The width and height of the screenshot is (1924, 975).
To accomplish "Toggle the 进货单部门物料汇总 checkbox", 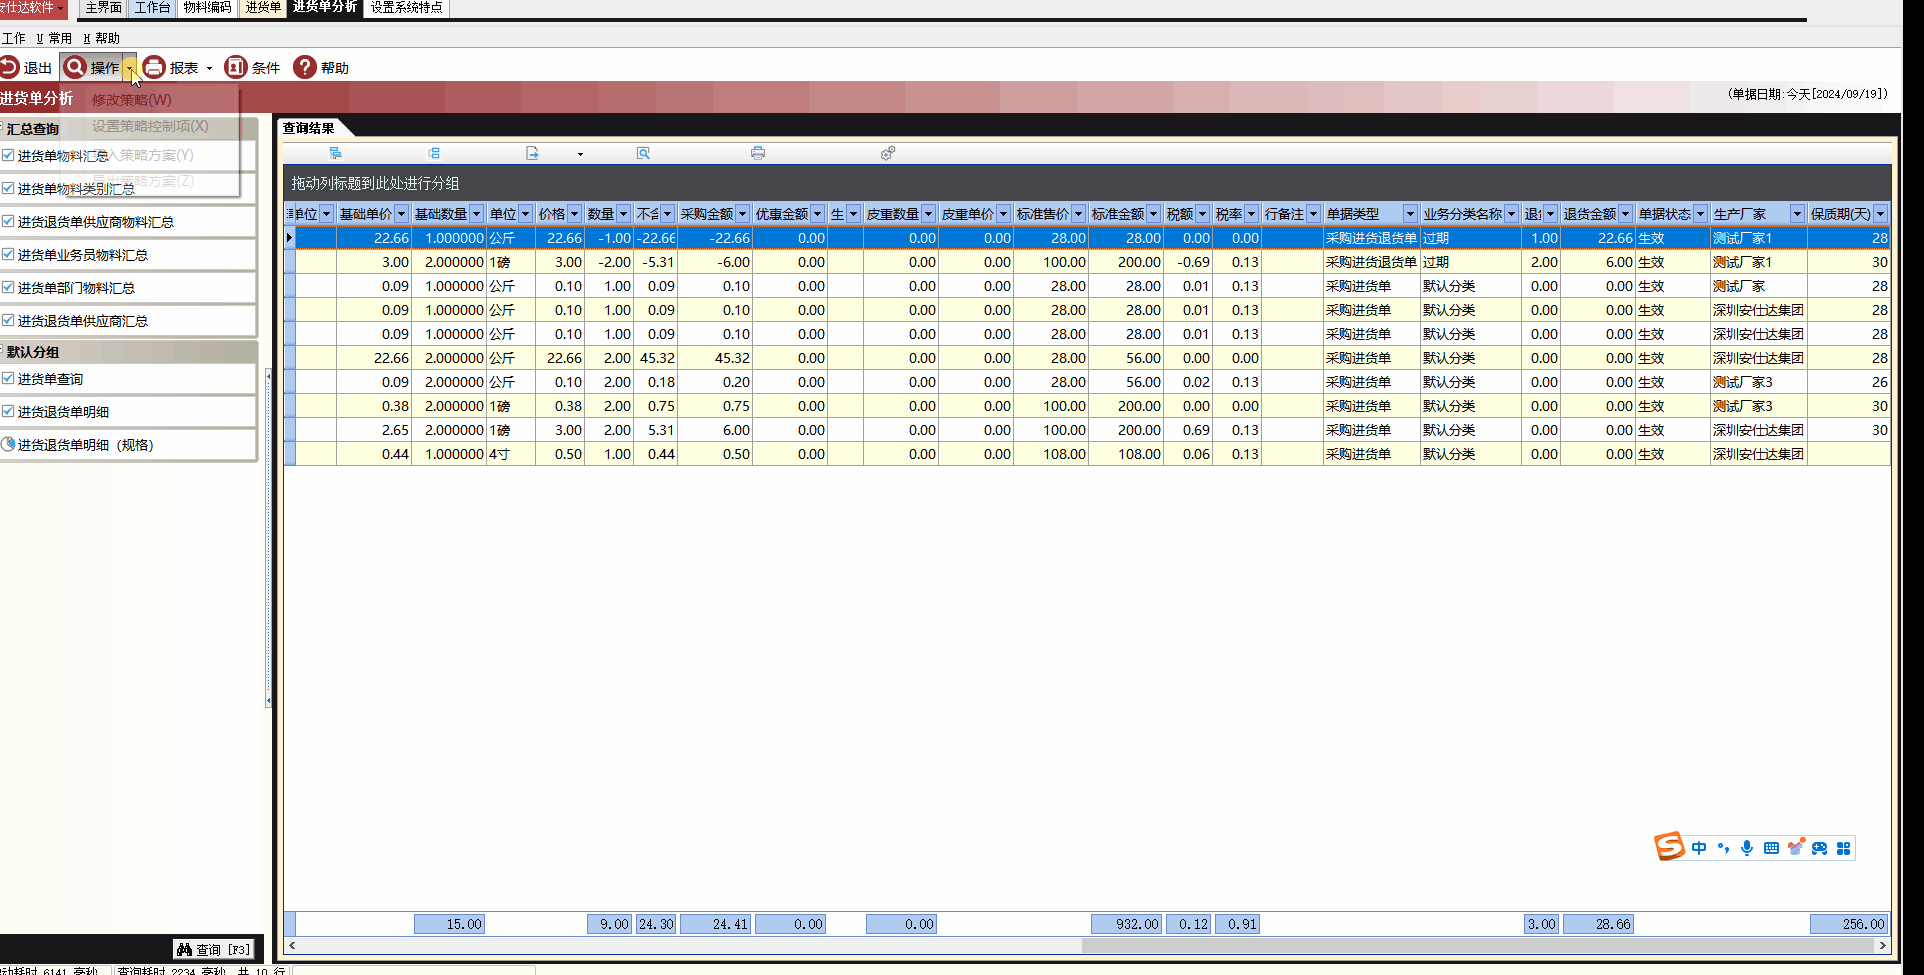I will (8, 287).
